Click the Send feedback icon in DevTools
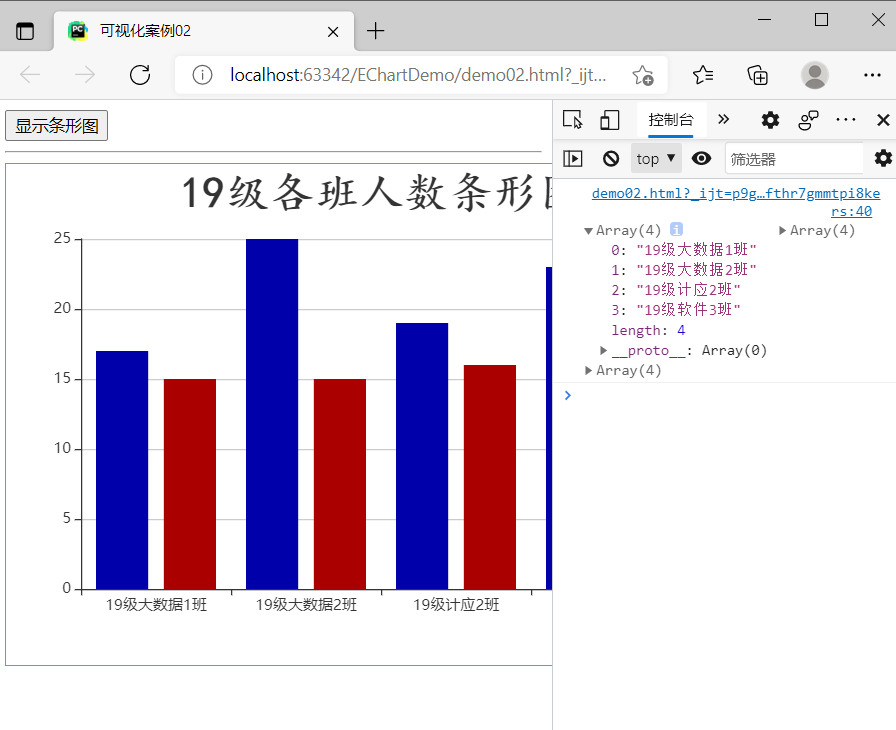The height and width of the screenshot is (730, 896). pos(808,119)
